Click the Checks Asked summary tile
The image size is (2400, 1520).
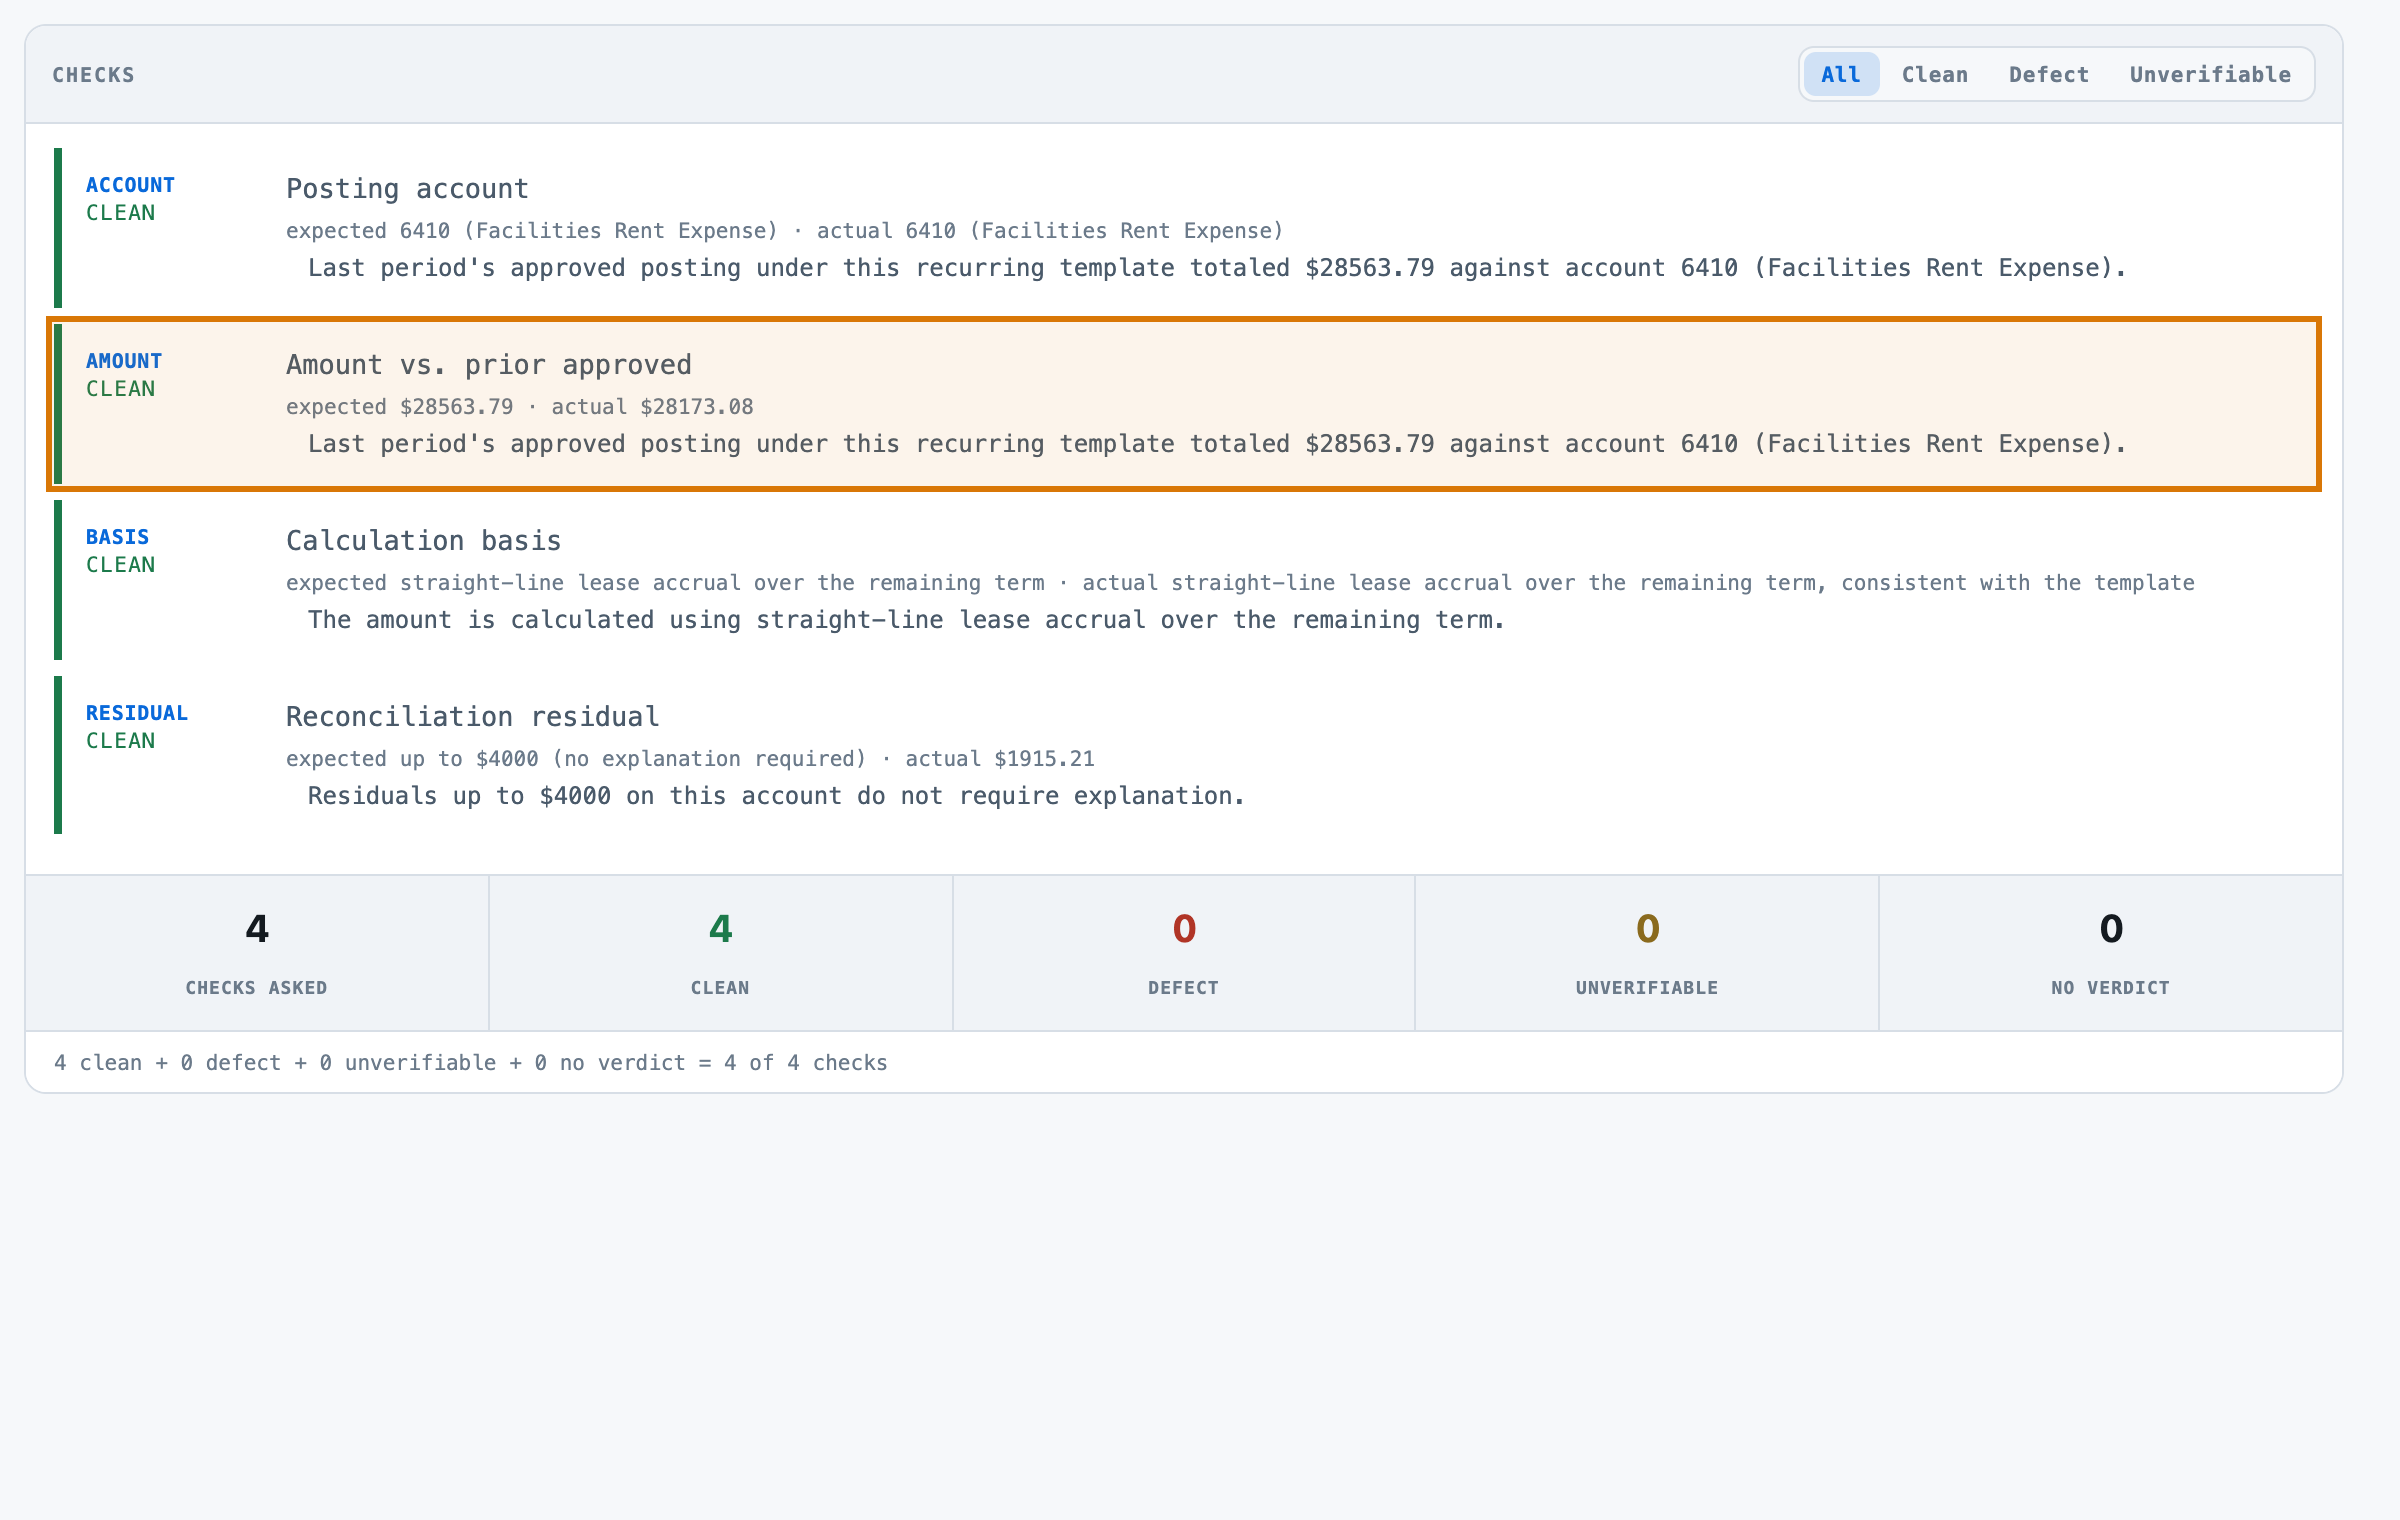click(x=257, y=953)
